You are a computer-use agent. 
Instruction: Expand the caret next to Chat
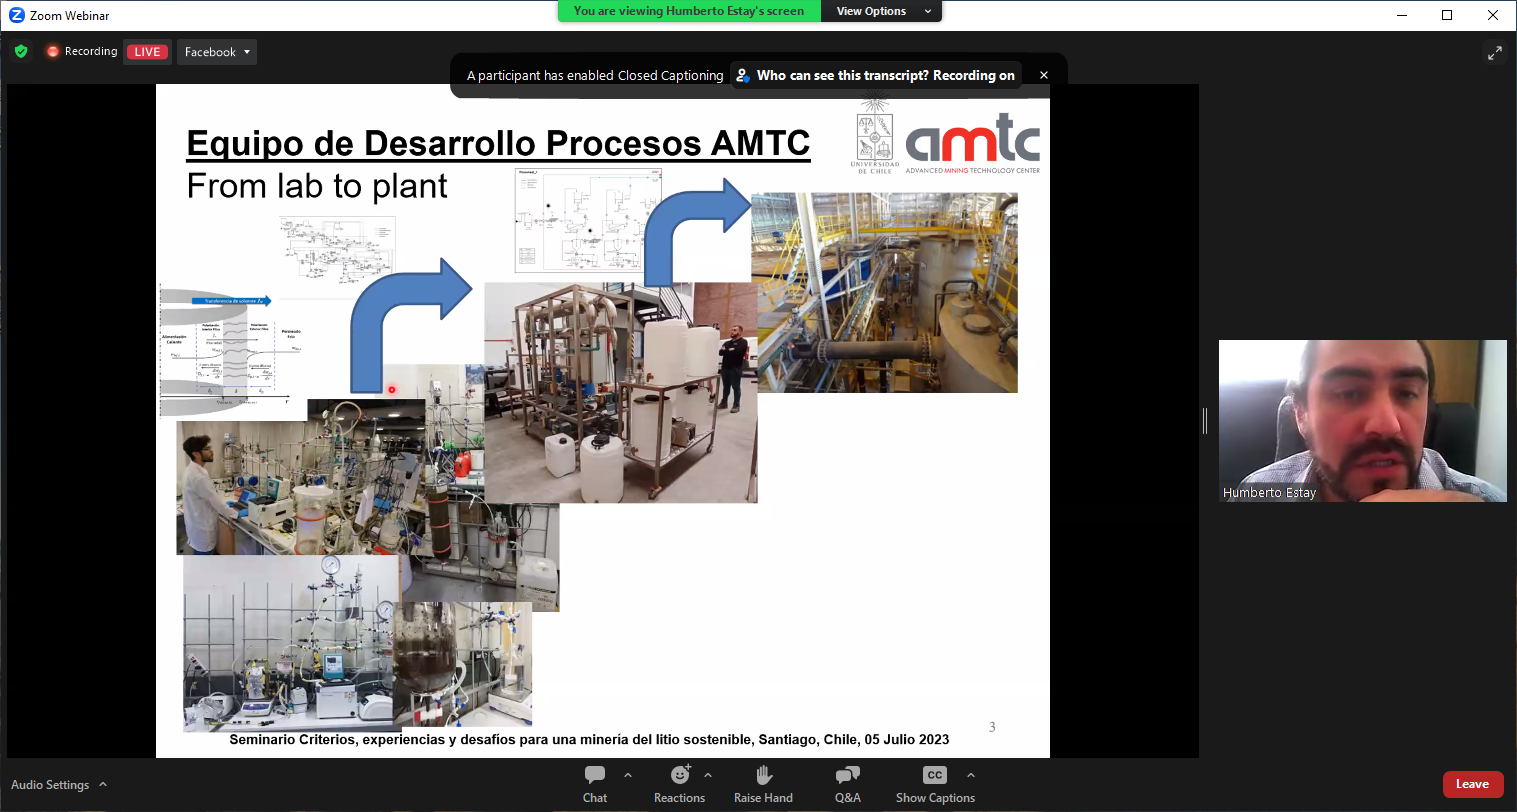(x=628, y=775)
